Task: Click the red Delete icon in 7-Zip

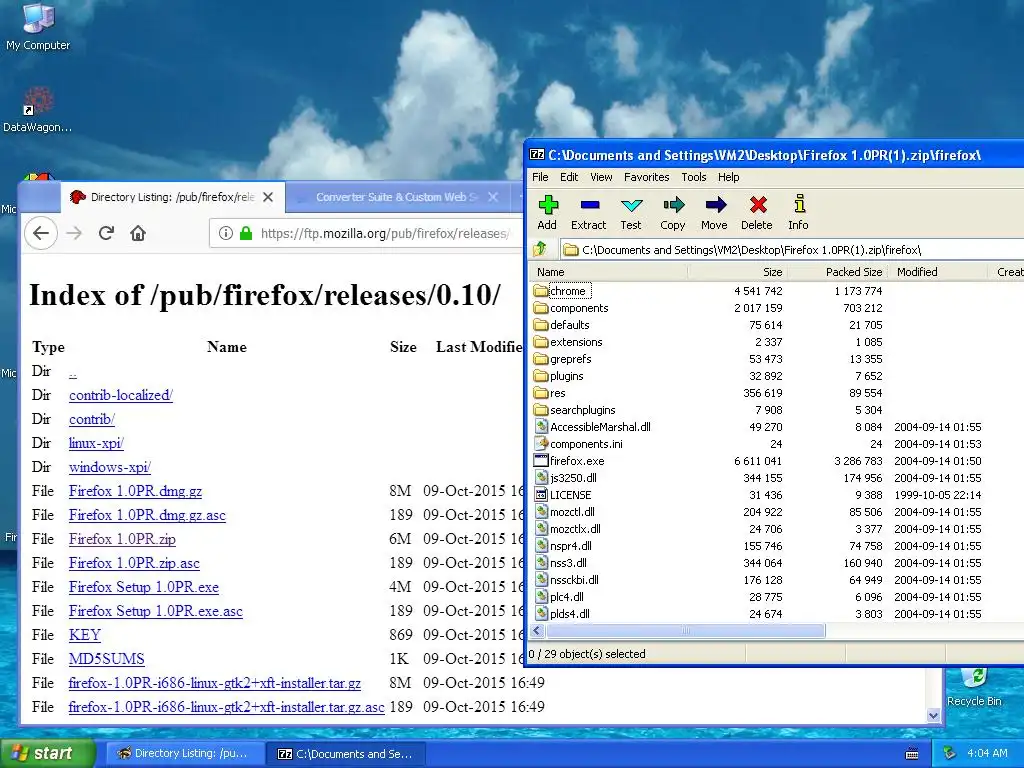Action: [x=757, y=213]
